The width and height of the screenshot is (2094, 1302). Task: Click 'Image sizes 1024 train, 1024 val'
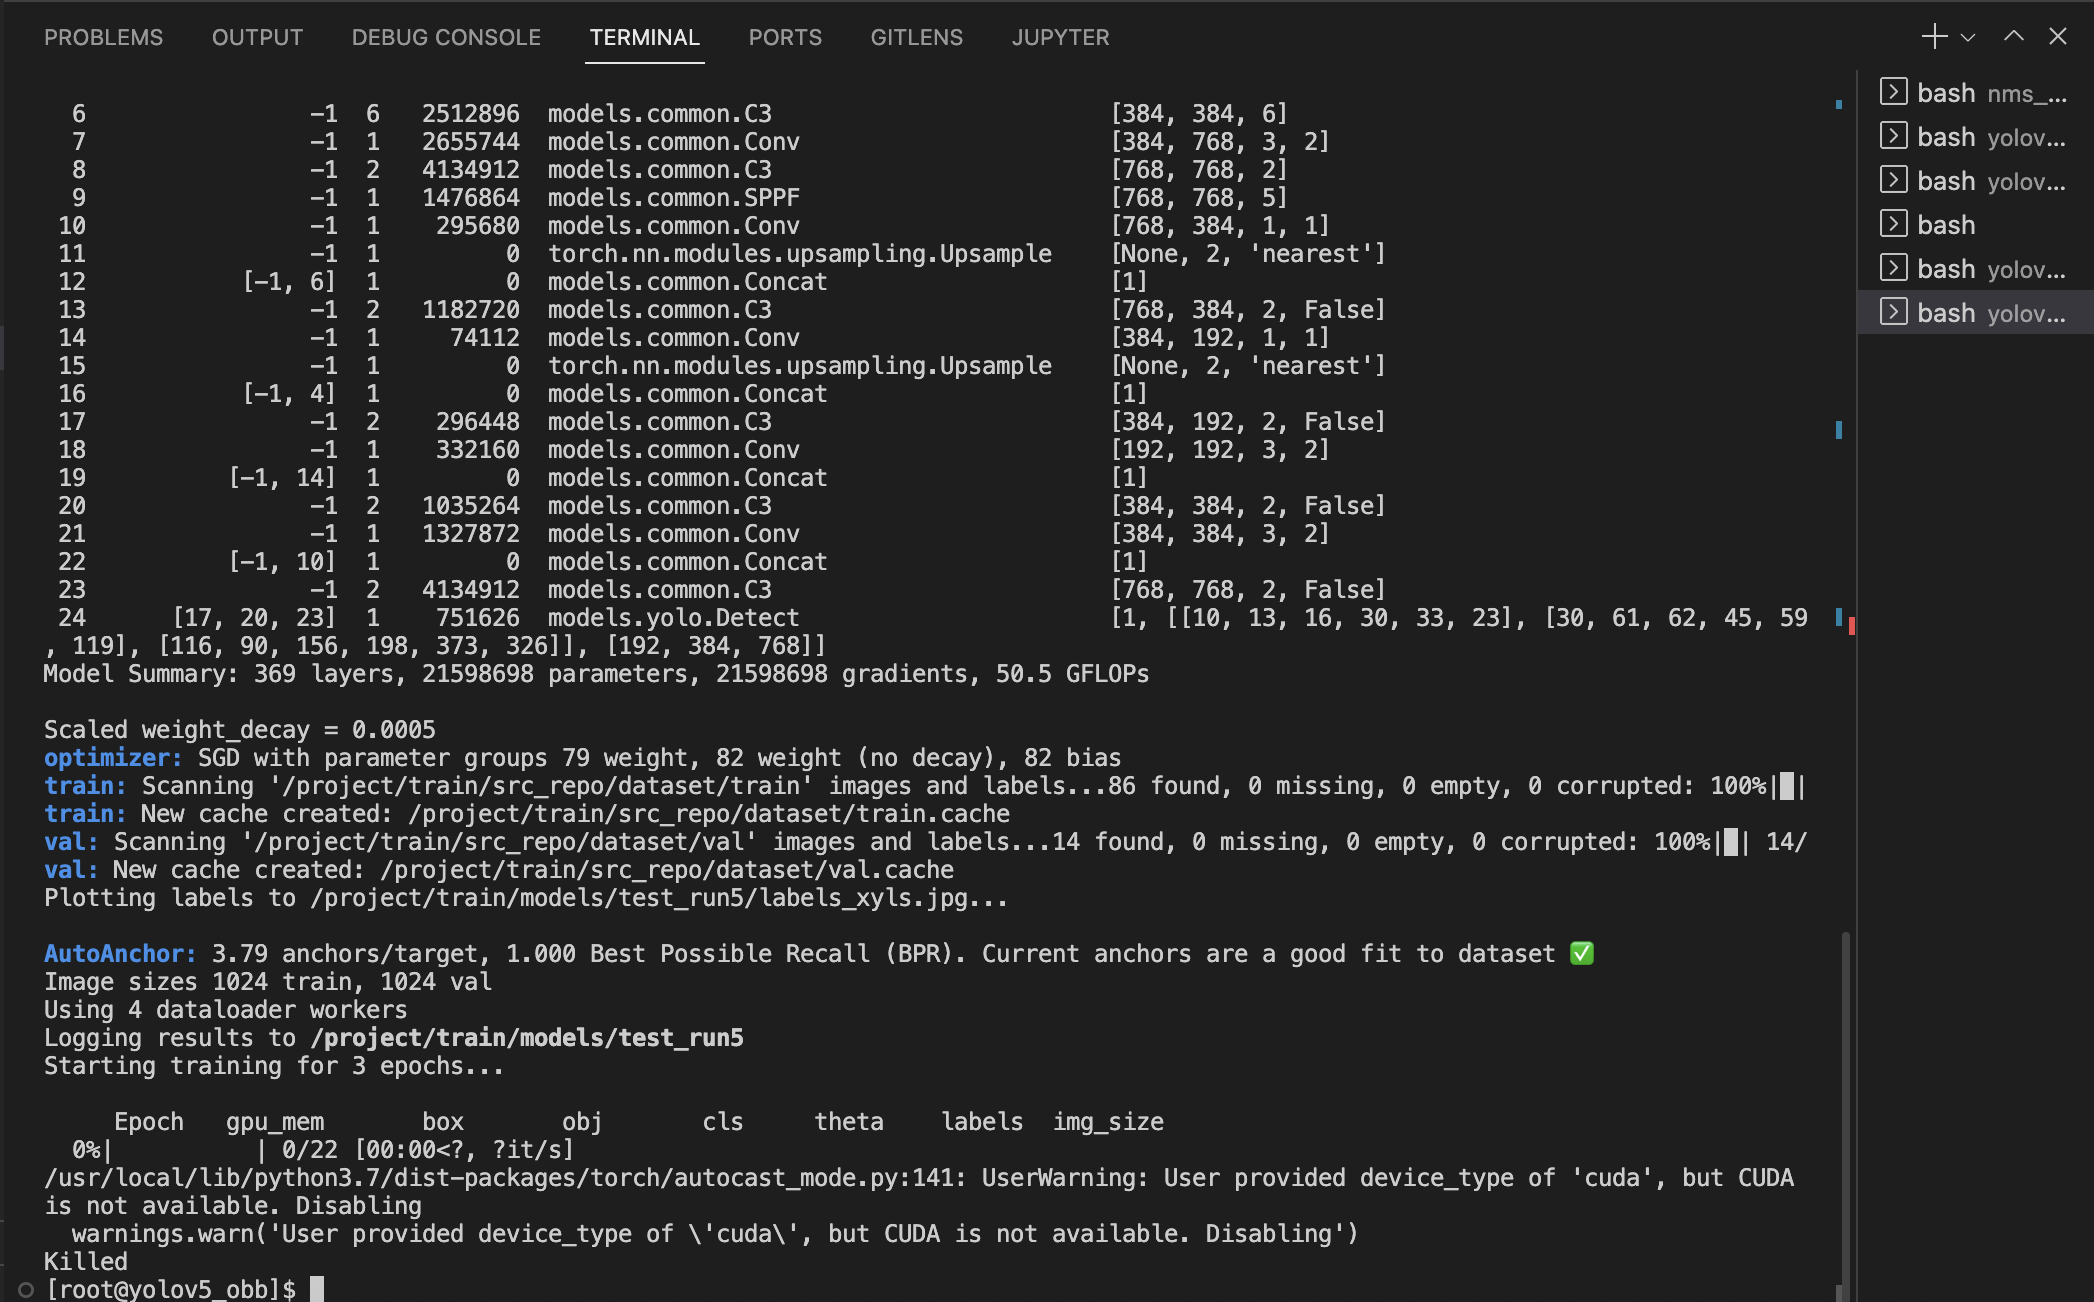pos(268,982)
